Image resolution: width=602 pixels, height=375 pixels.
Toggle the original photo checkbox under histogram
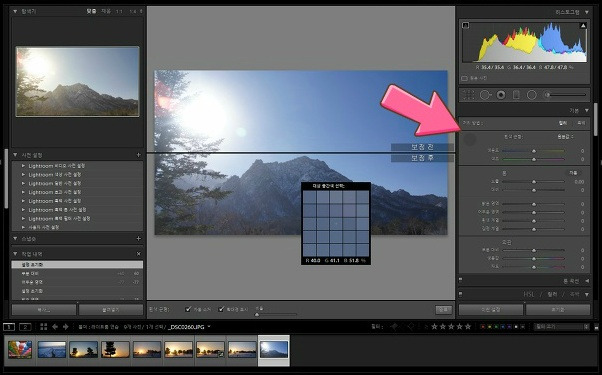coord(464,78)
